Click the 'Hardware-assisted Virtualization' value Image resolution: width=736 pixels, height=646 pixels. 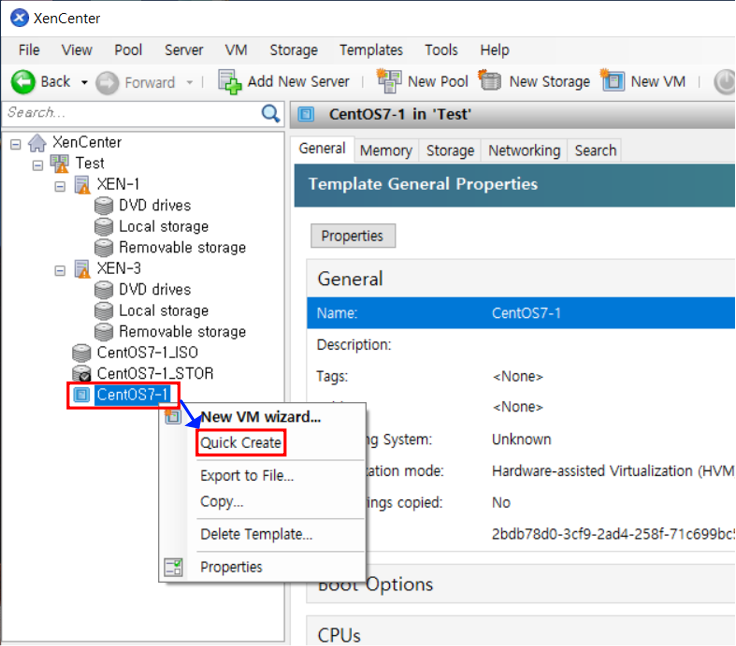tap(613, 471)
